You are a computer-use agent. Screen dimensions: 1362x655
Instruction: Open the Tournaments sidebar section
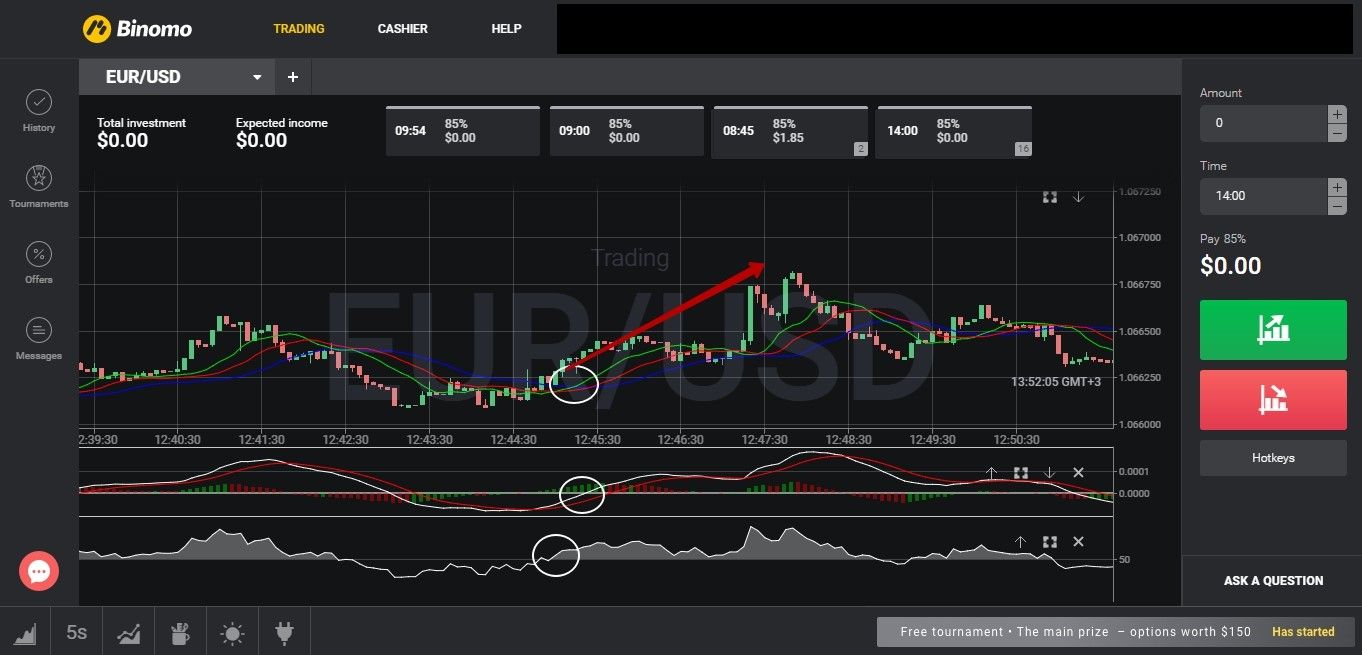pos(39,187)
